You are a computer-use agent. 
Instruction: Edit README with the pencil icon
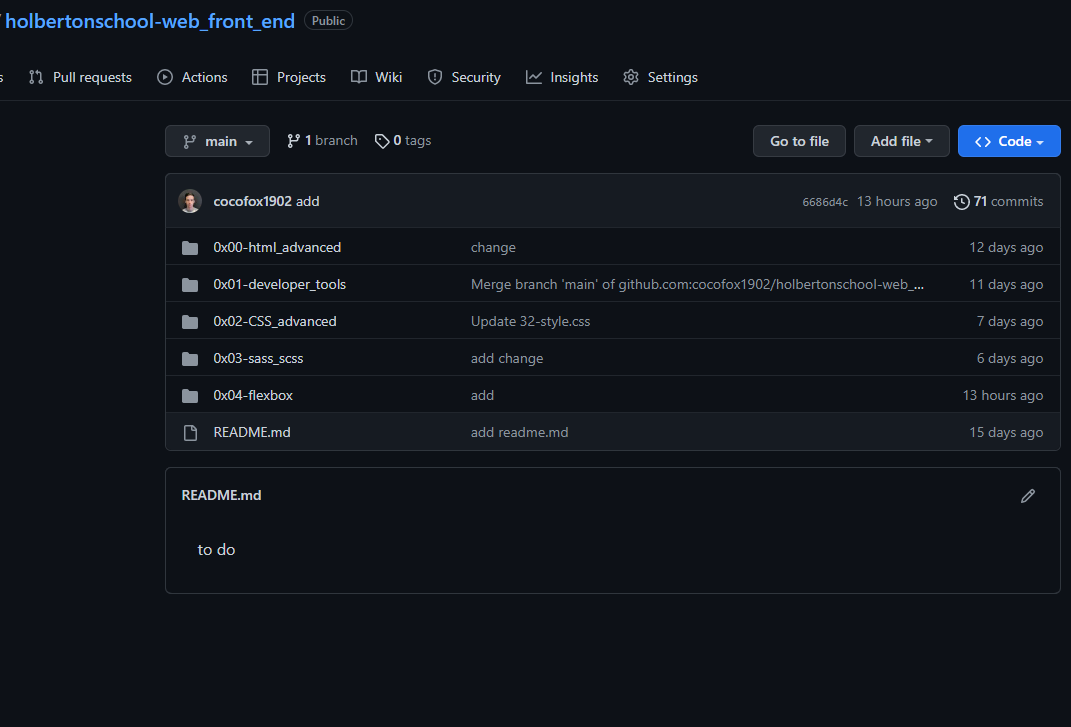pos(1027,495)
